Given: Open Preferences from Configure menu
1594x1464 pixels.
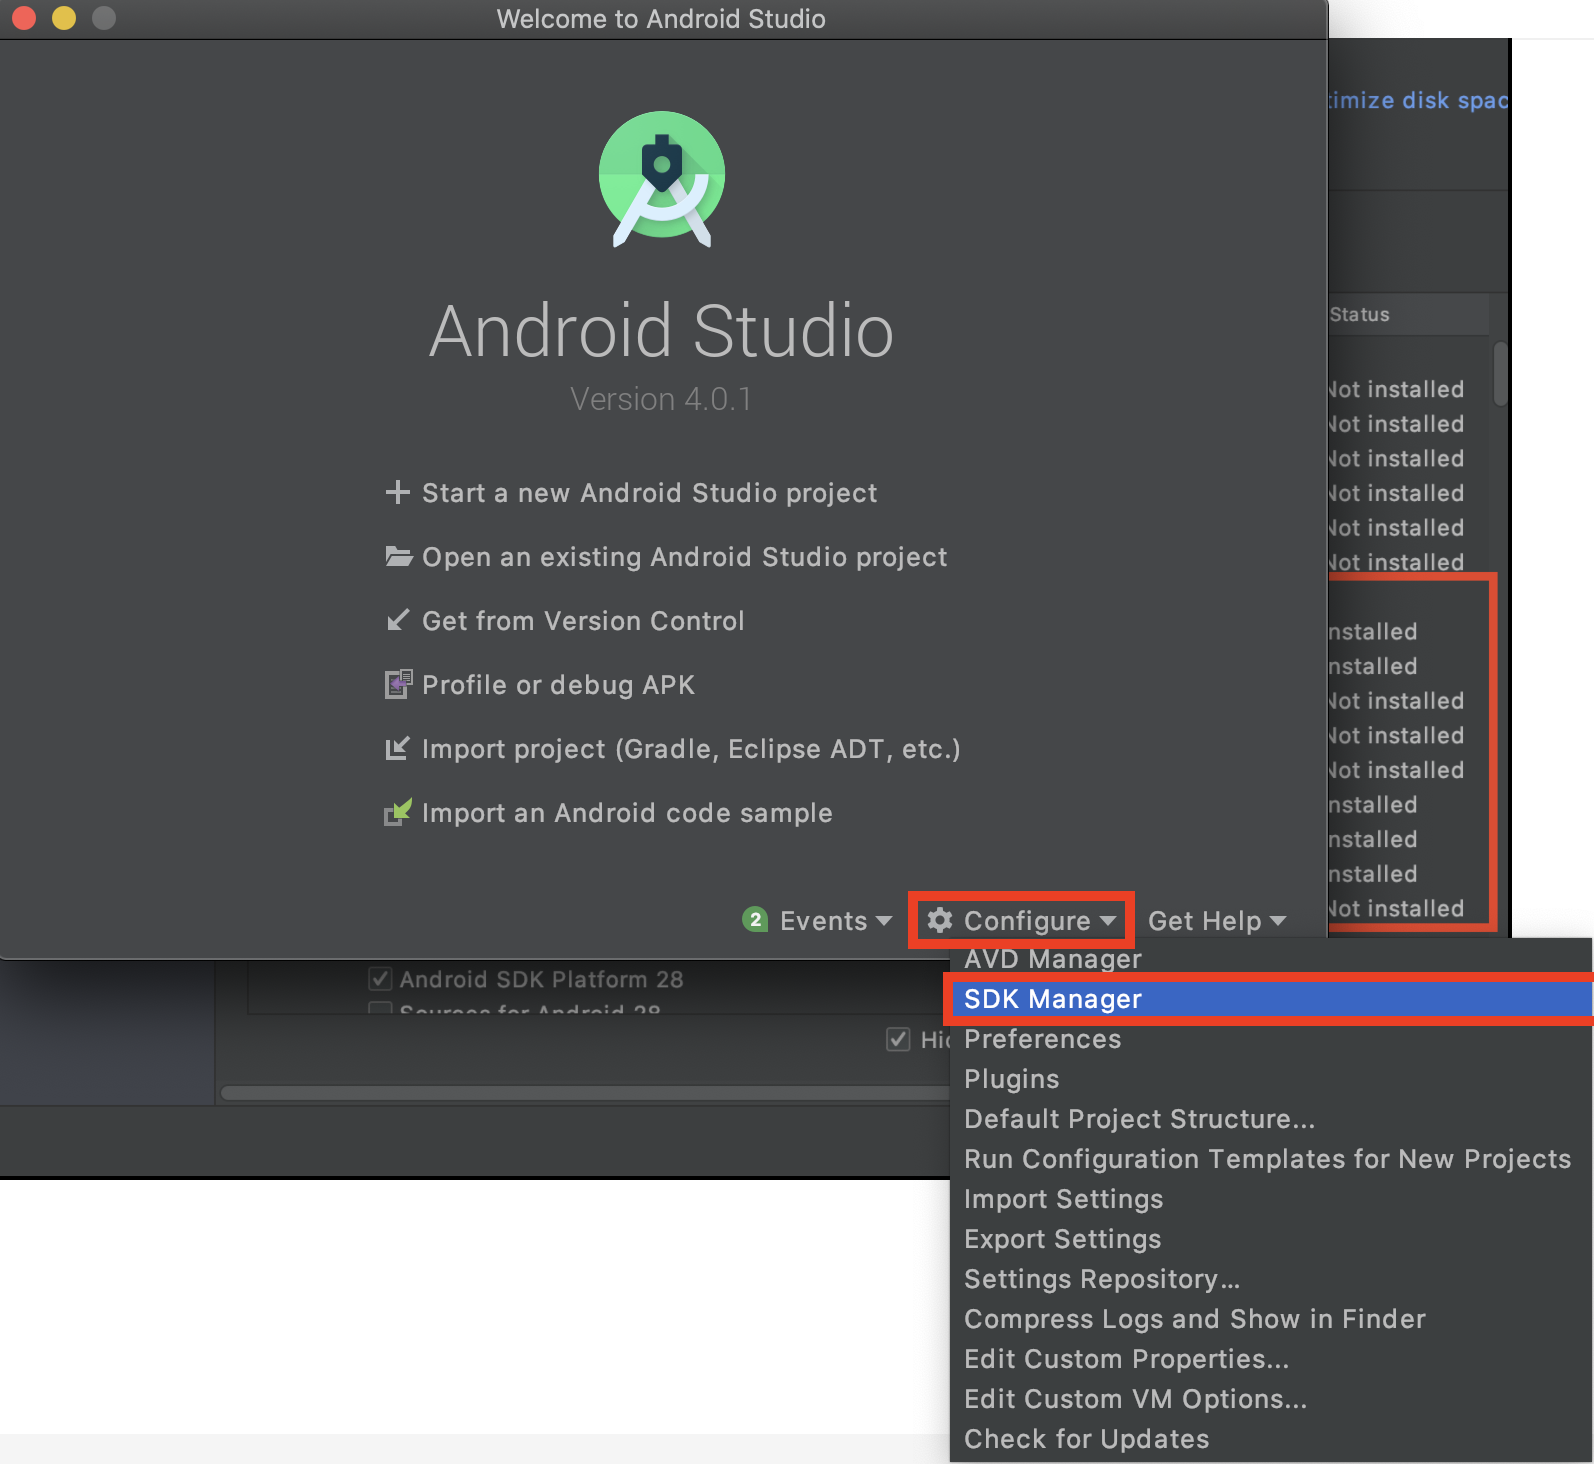Looking at the screenshot, I should tap(1270, 1039).
